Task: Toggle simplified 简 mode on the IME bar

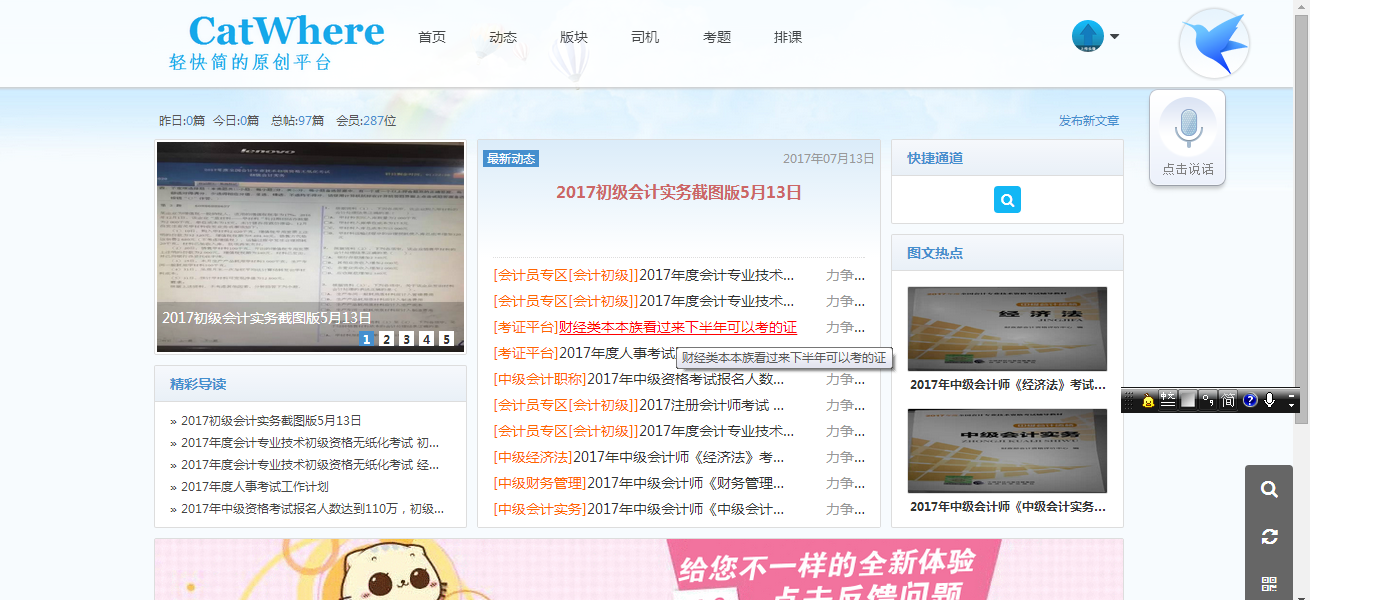Action: 1229,401
